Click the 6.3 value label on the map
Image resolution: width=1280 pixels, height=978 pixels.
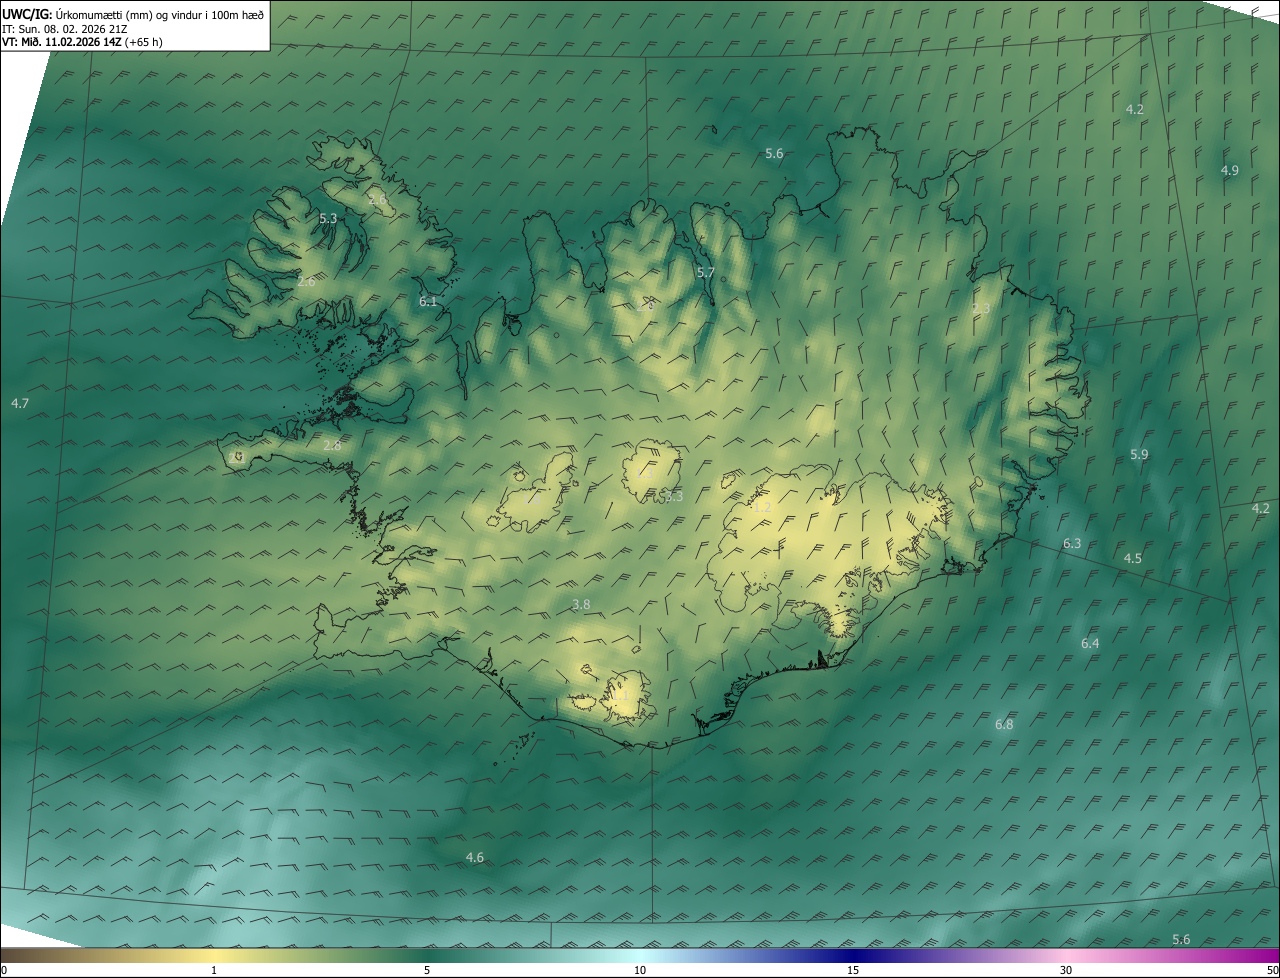click(x=1072, y=544)
